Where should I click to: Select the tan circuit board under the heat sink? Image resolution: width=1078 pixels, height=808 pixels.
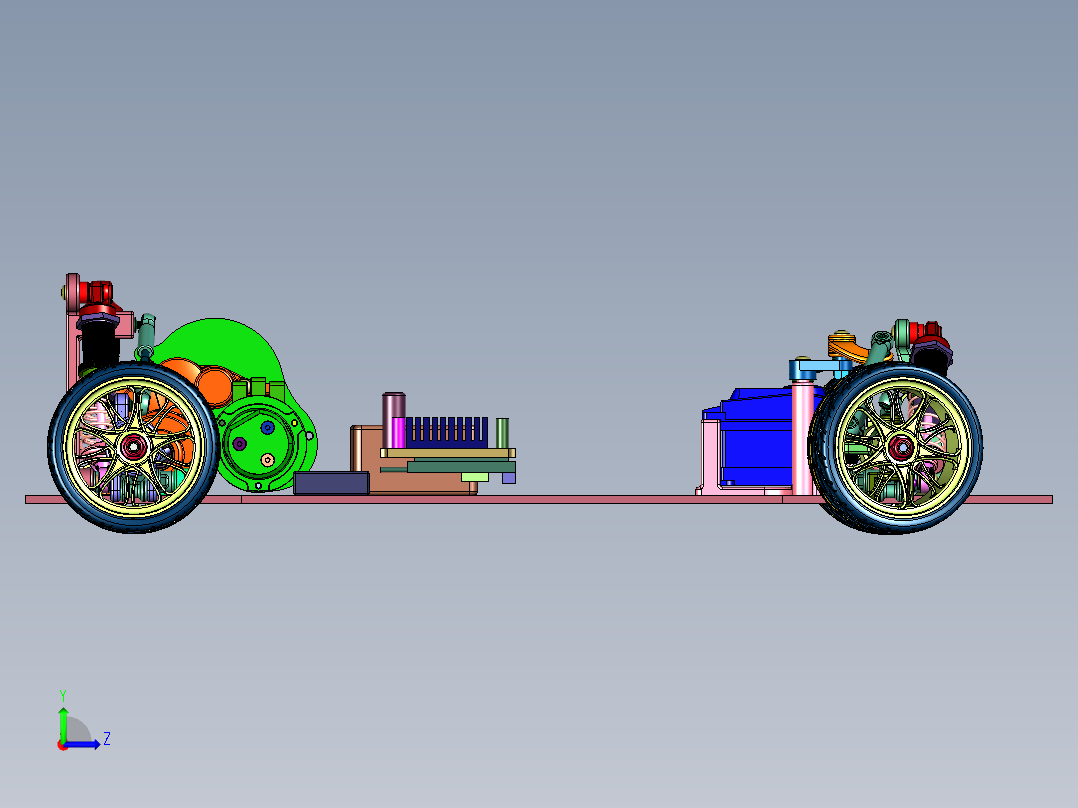coord(448,453)
